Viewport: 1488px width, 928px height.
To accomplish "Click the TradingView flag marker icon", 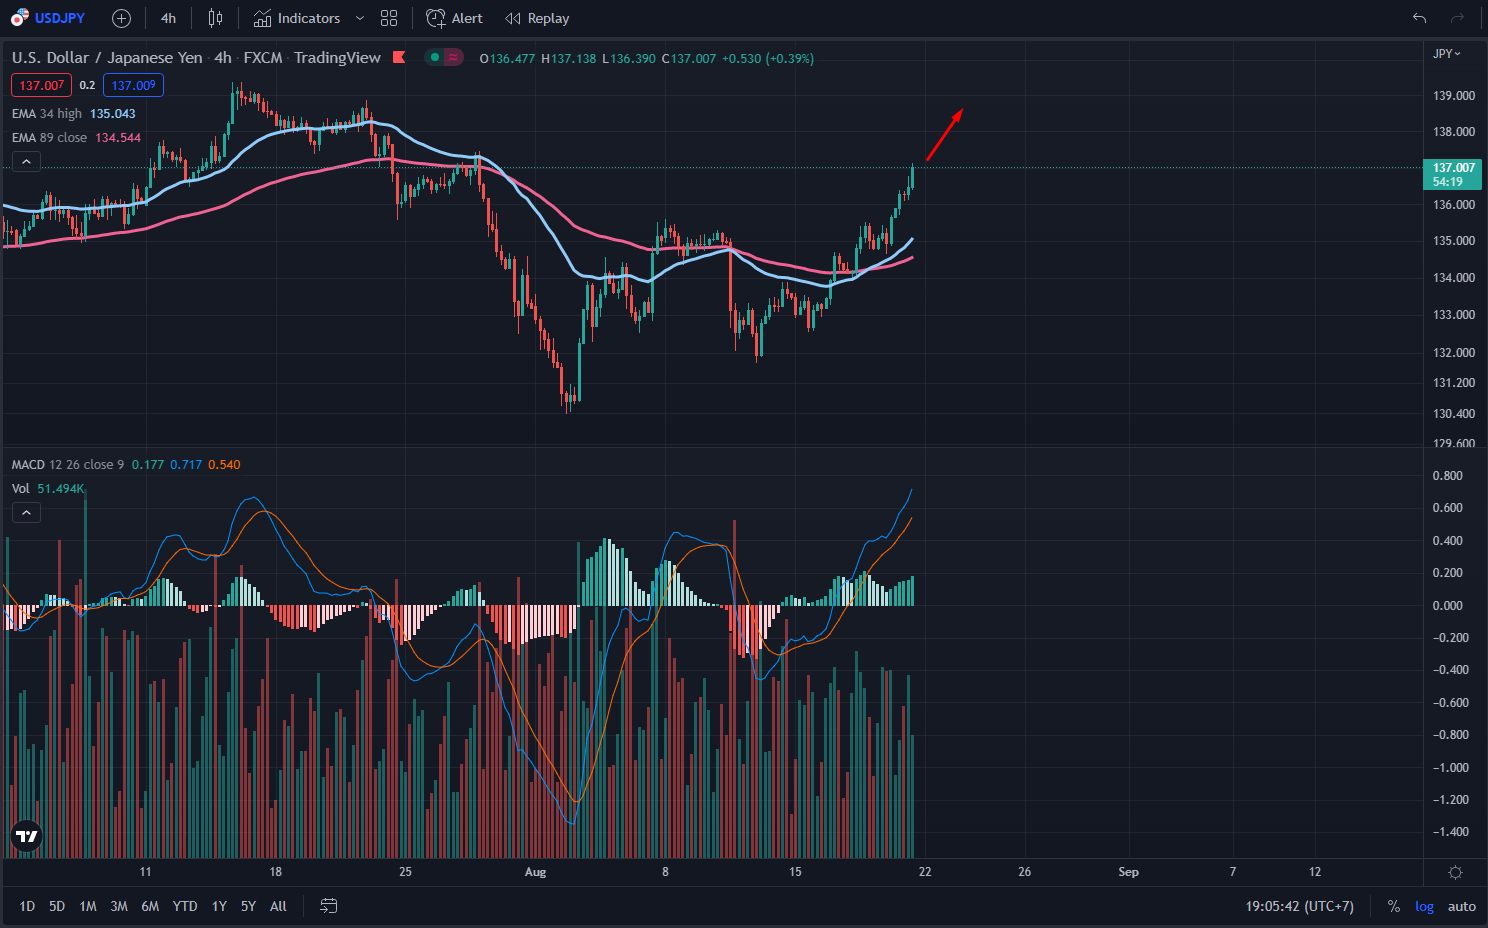I will [398, 57].
